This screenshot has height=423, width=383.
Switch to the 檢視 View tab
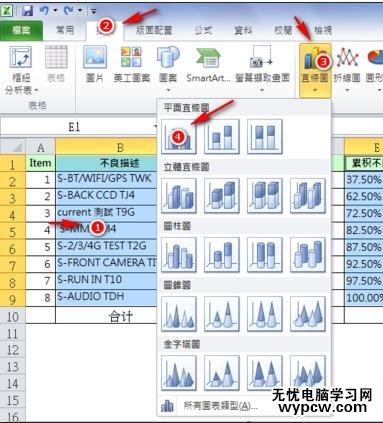point(323,30)
